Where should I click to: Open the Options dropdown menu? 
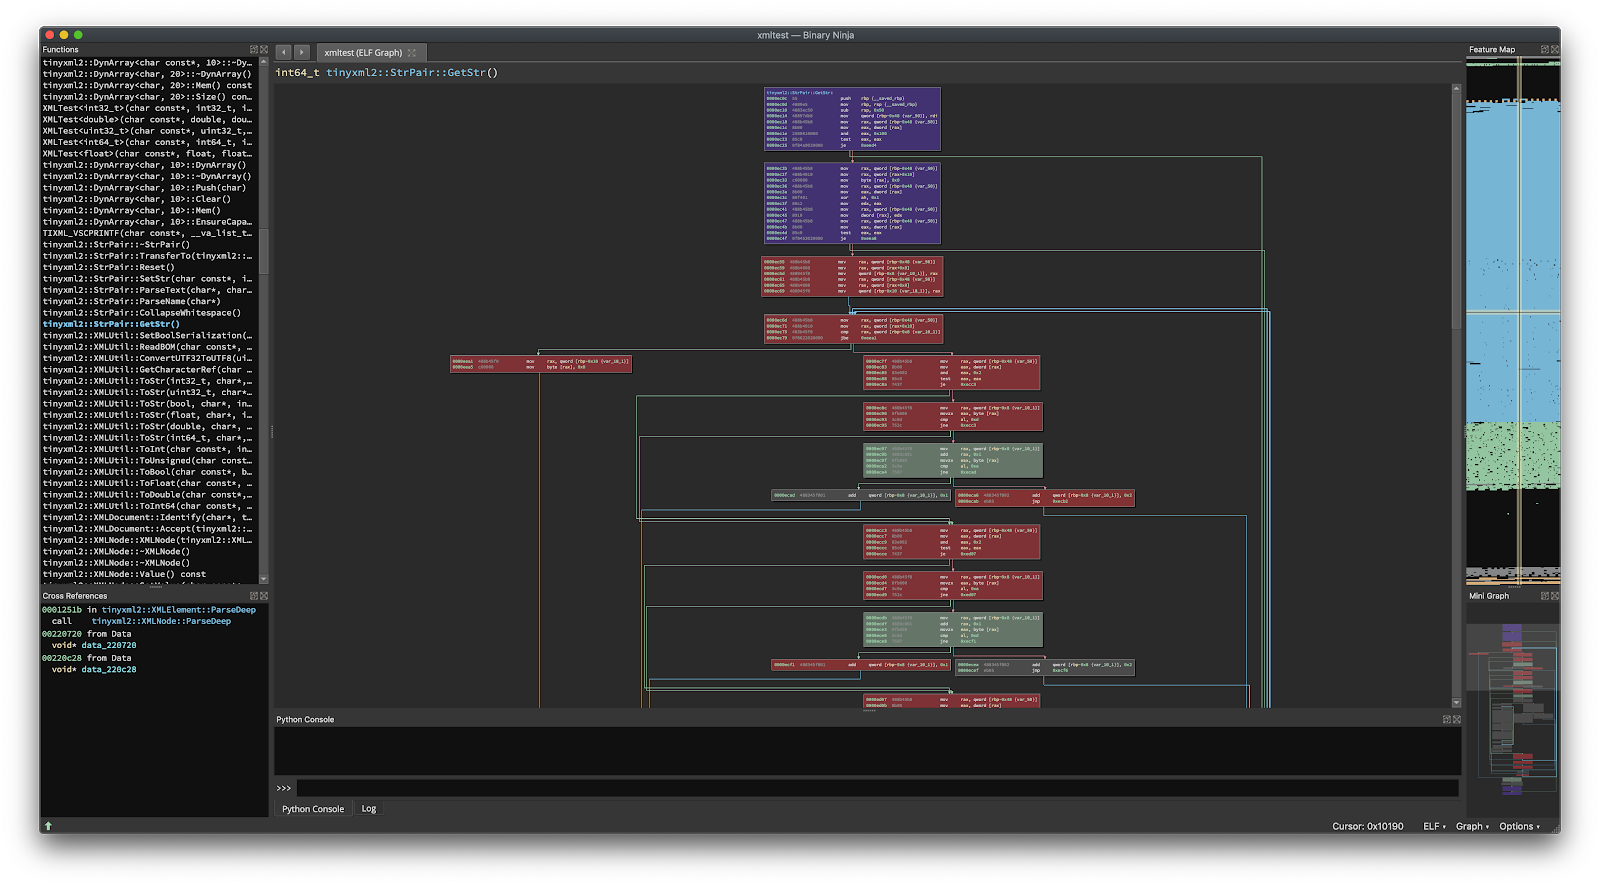click(x=1519, y=826)
